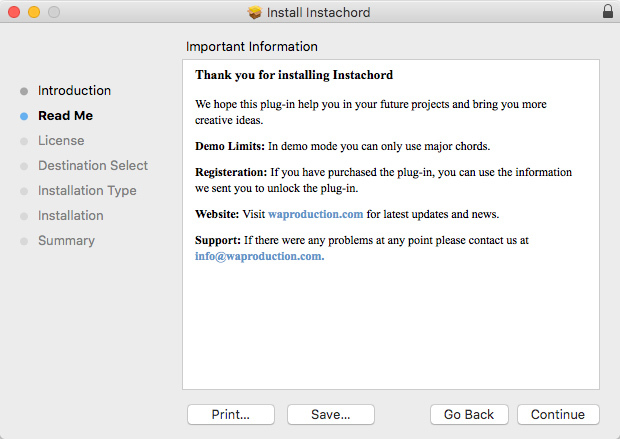Open the Print dialog

(x=231, y=414)
